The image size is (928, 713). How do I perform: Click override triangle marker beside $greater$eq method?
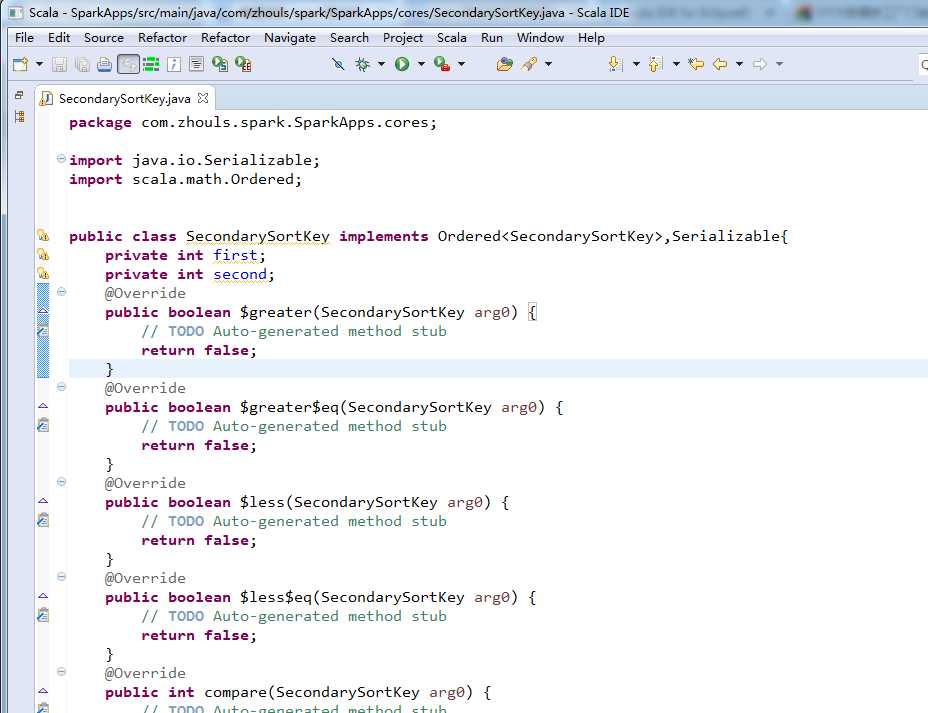[43, 406]
